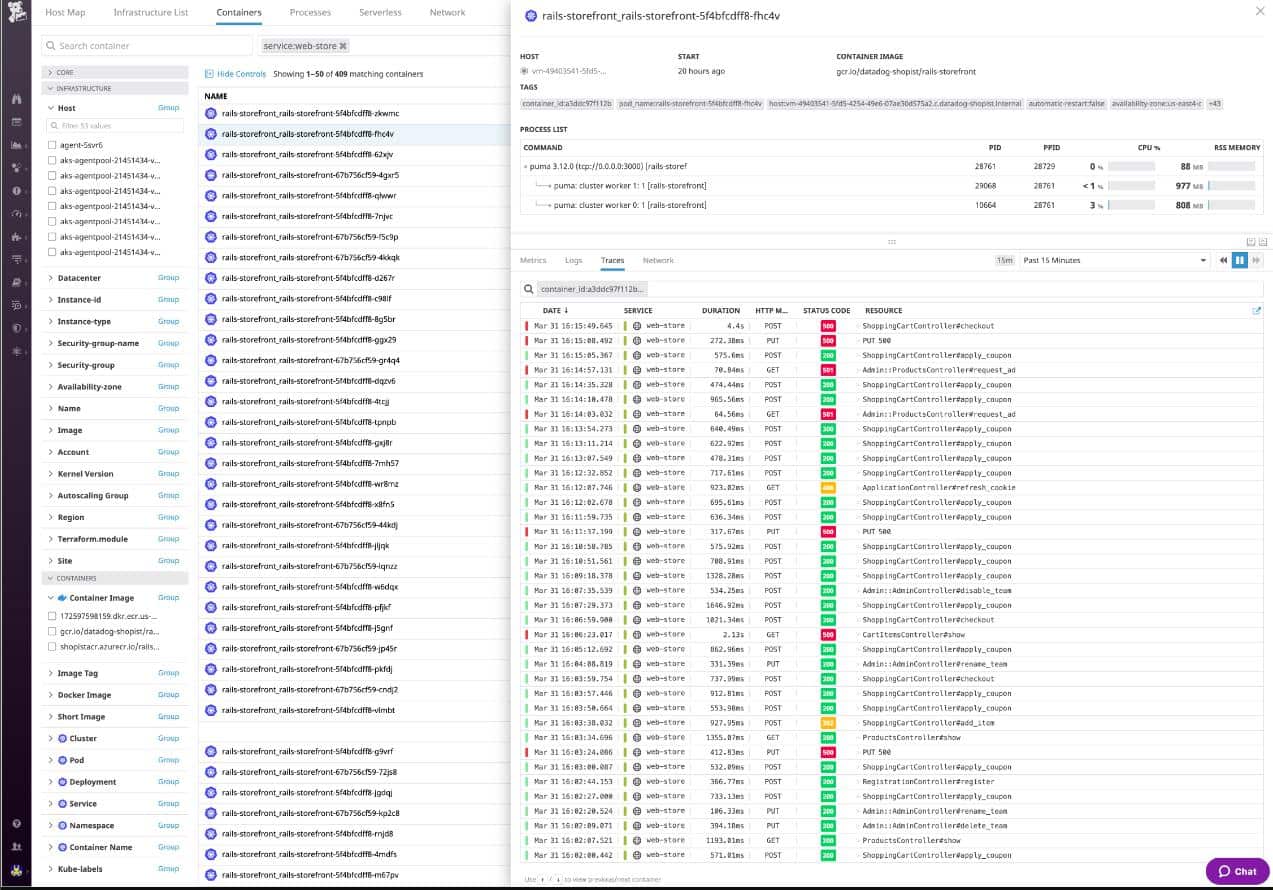The height and width of the screenshot is (890, 1273).
Task: Check the shopistacr.azurecr.io container image checkbox
Action: coord(52,647)
